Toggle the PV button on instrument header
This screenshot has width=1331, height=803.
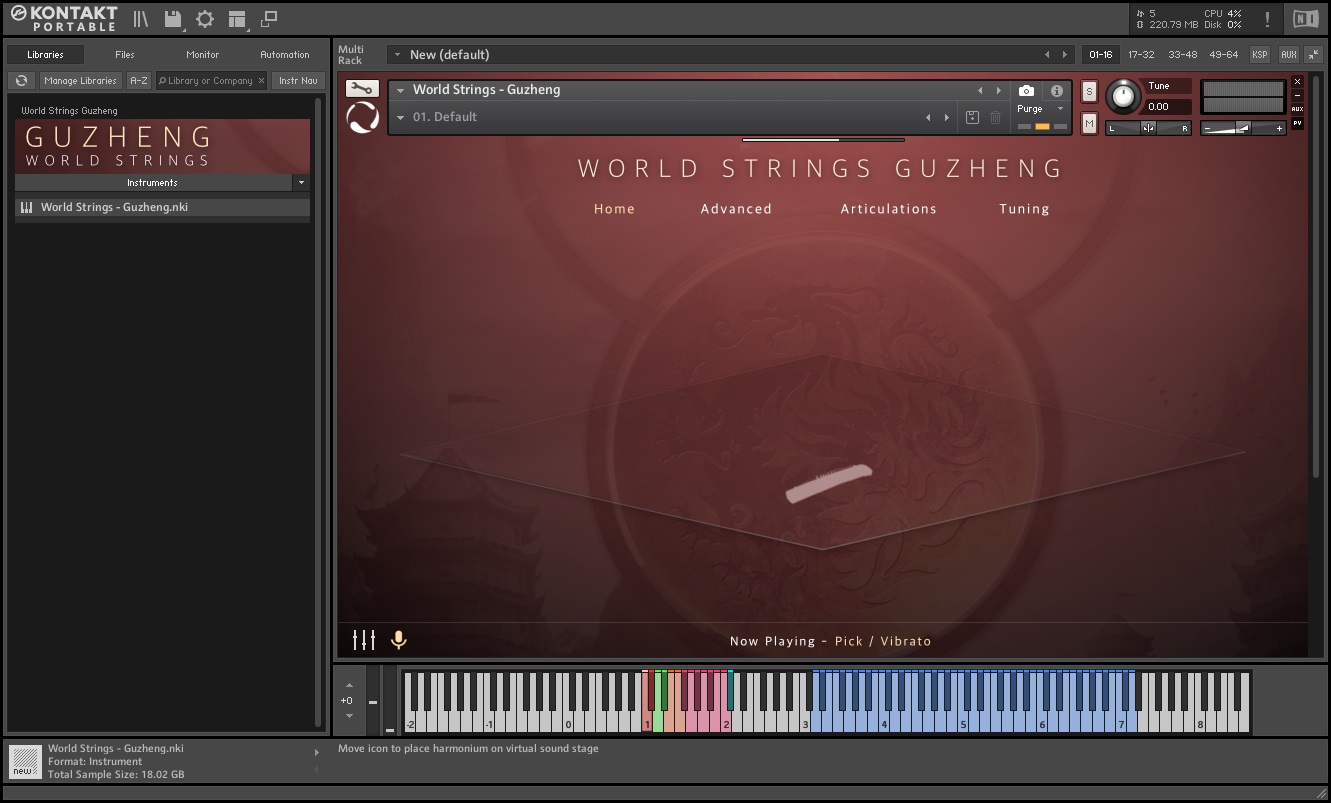coord(1298,123)
